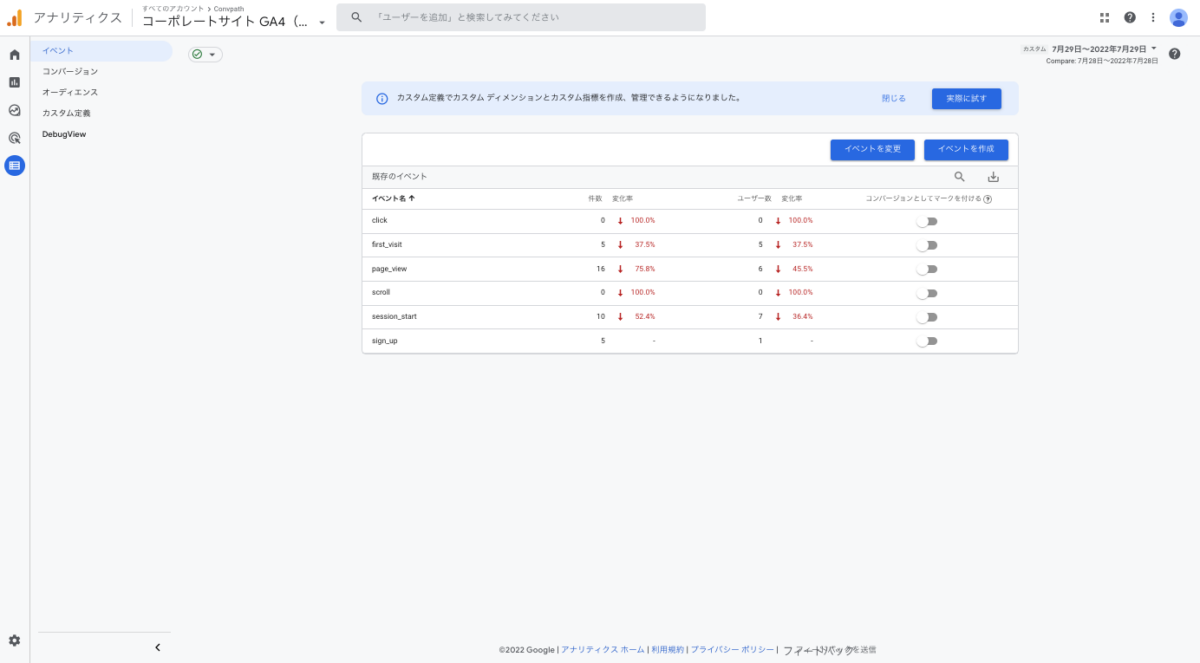Image resolution: width=1200 pixels, height=663 pixels.
Task: Expand the green check status dropdown
Action: point(205,55)
